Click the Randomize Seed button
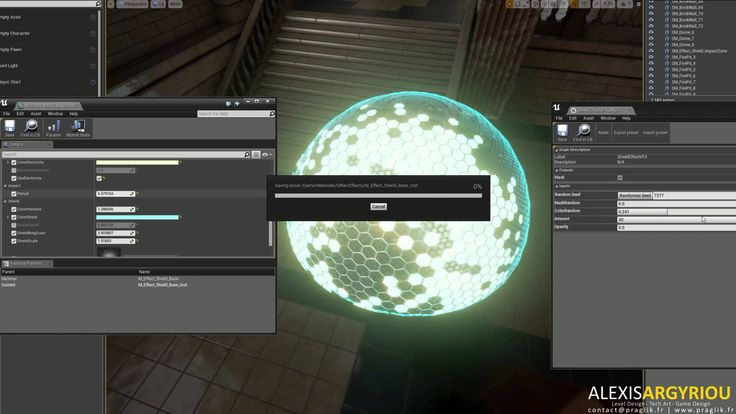Viewport: 736px width, 414px height. click(x=635, y=195)
